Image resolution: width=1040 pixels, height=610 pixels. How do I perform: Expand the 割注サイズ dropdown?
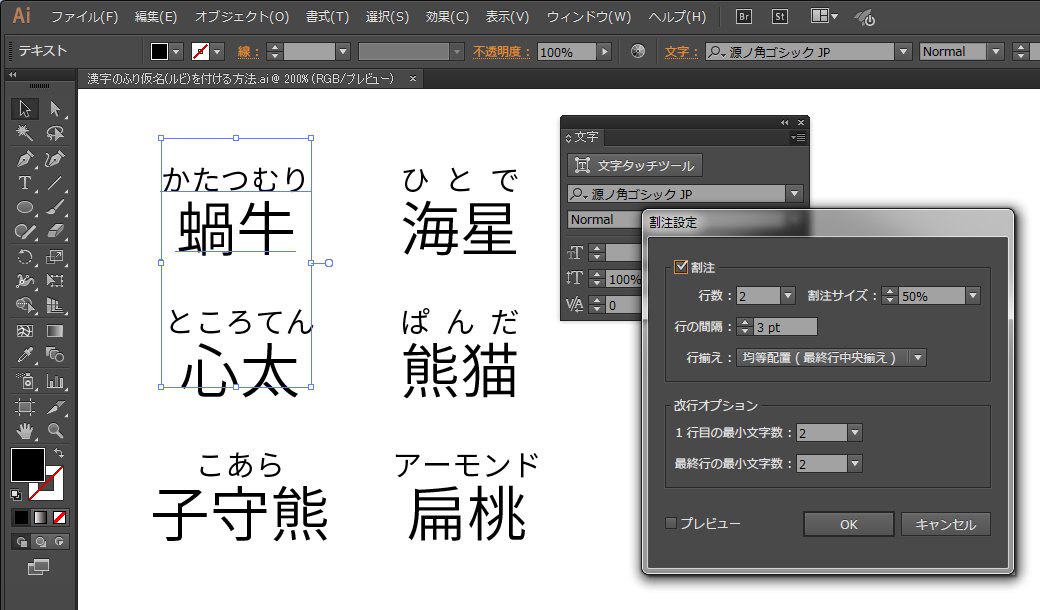pyautogui.click(x=972, y=296)
